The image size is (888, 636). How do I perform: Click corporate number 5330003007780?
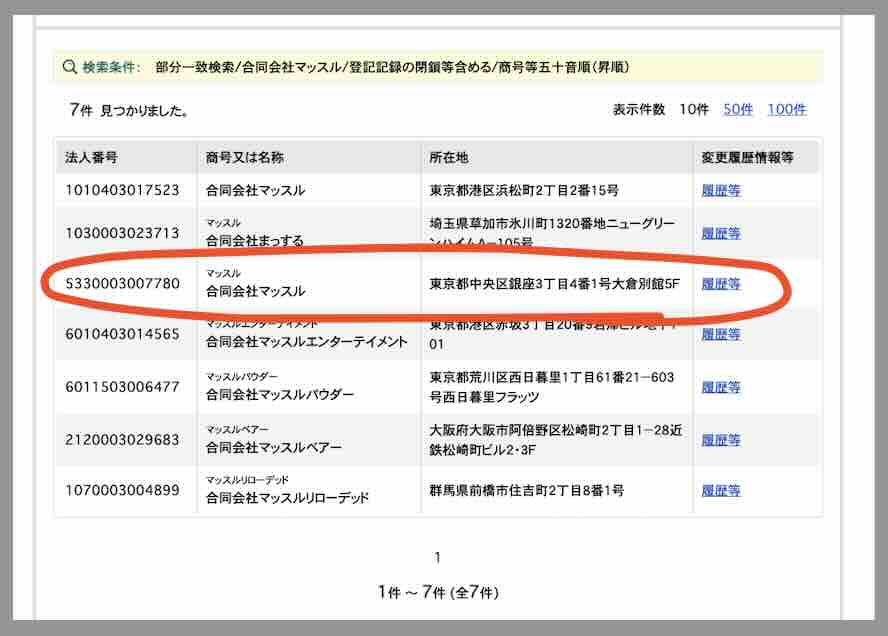click(x=123, y=284)
